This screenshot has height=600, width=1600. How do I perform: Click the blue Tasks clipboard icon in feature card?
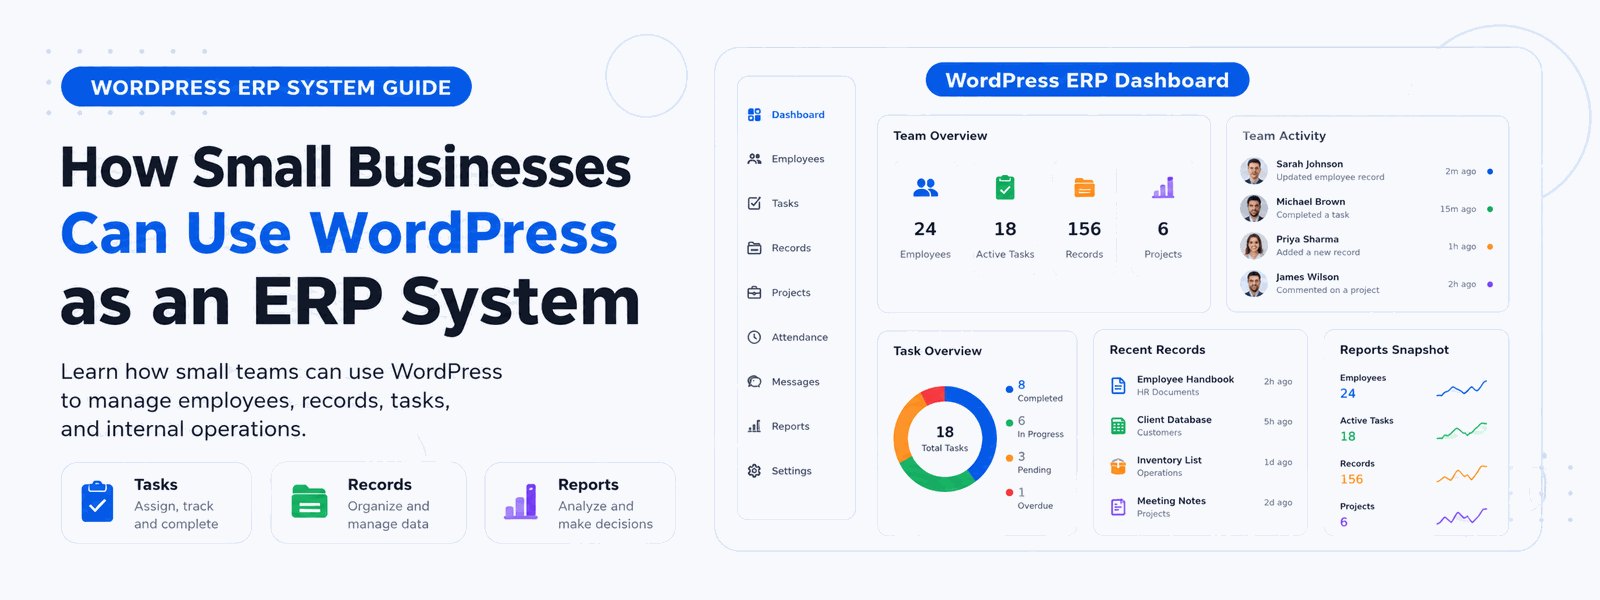pyautogui.click(x=97, y=502)
